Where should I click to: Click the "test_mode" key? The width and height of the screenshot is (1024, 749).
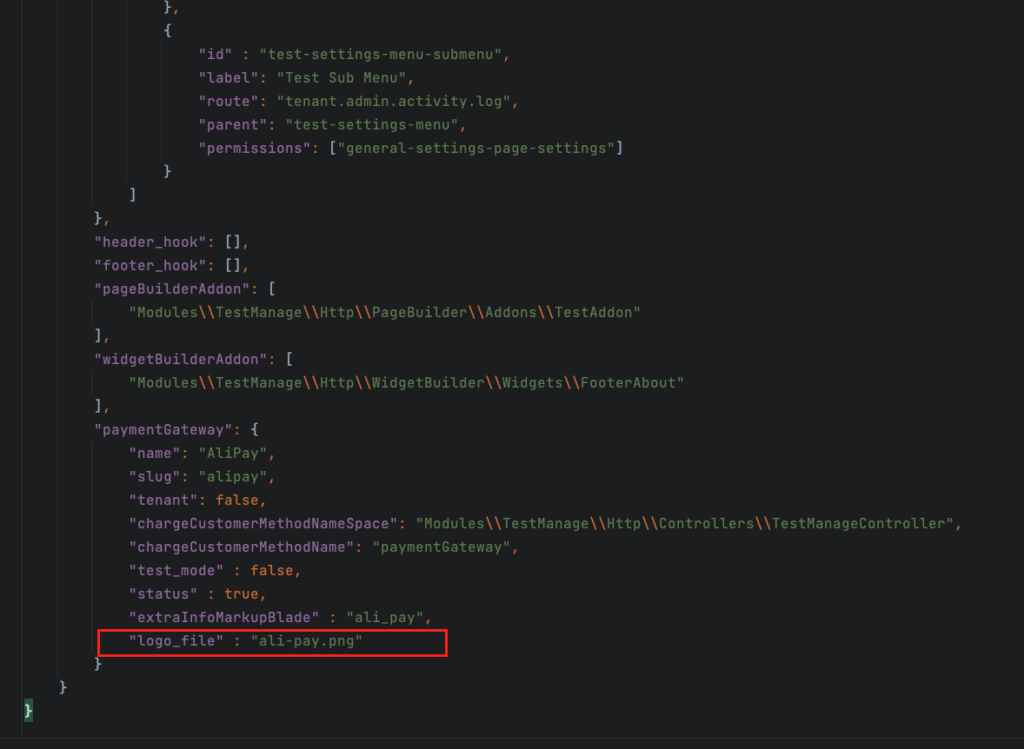(176, 571)
